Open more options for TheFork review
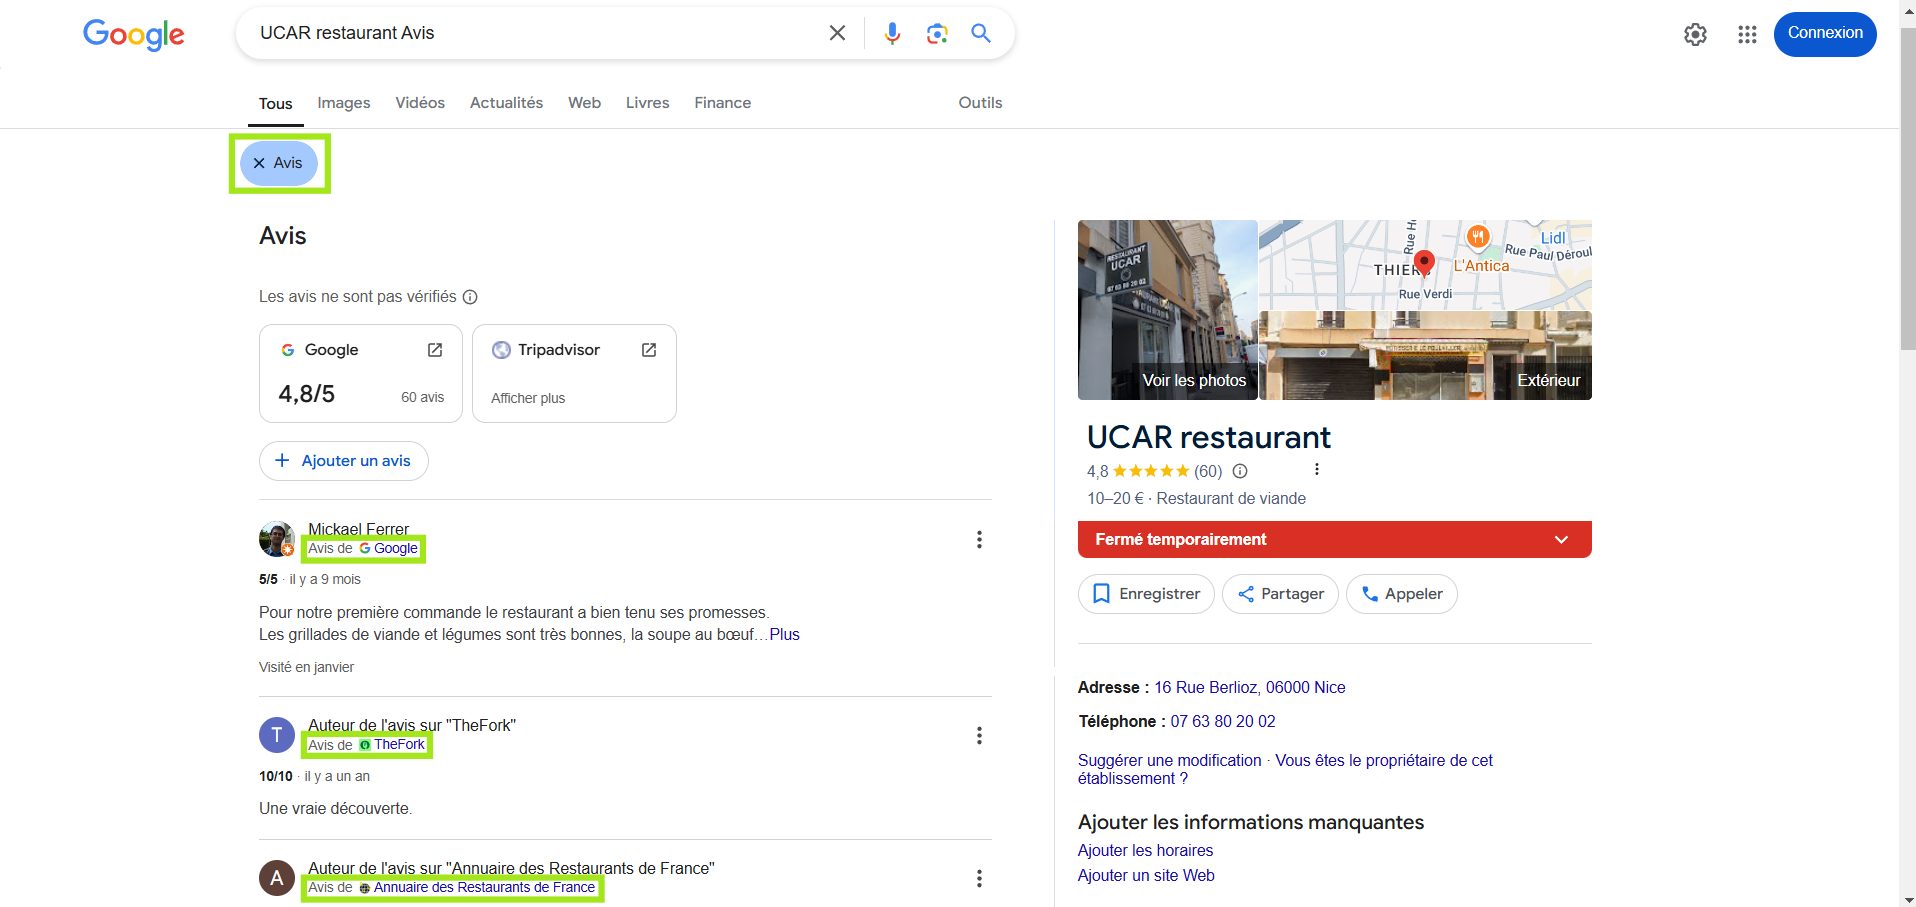 979,736
